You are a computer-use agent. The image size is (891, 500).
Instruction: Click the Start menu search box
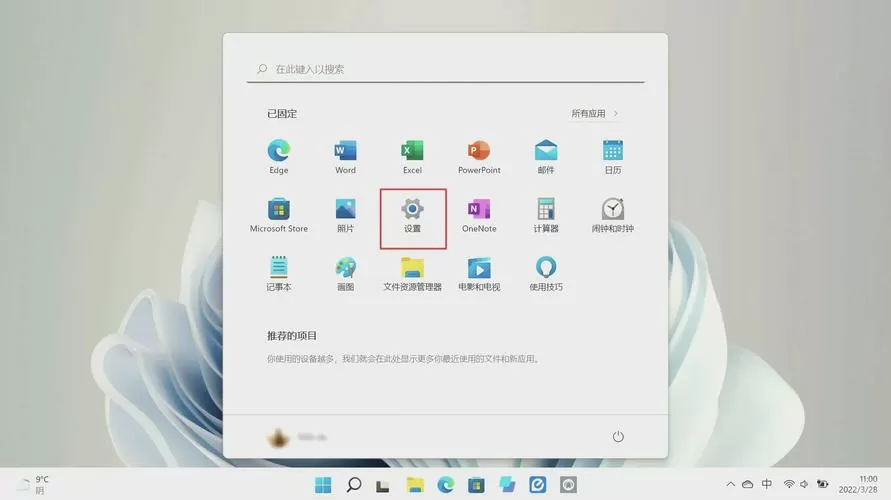click(x=446, y=69)
